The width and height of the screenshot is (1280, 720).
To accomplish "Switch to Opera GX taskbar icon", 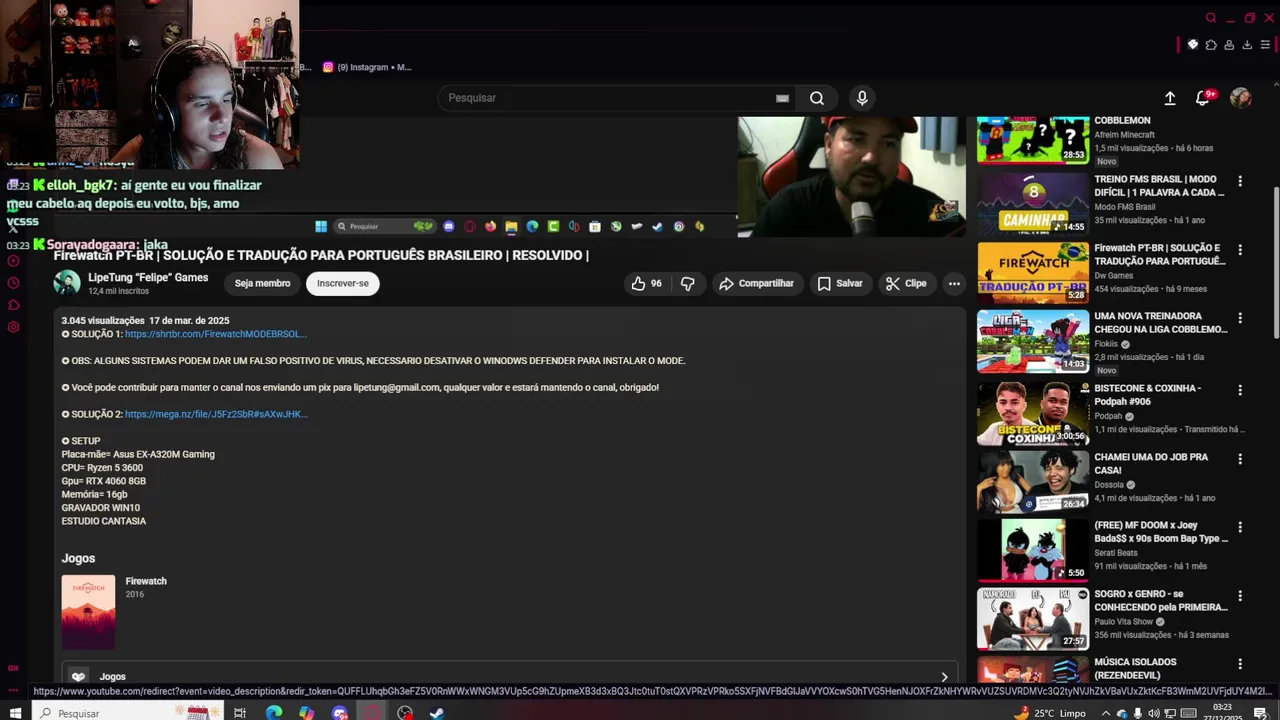I will (x=372, y=713).
